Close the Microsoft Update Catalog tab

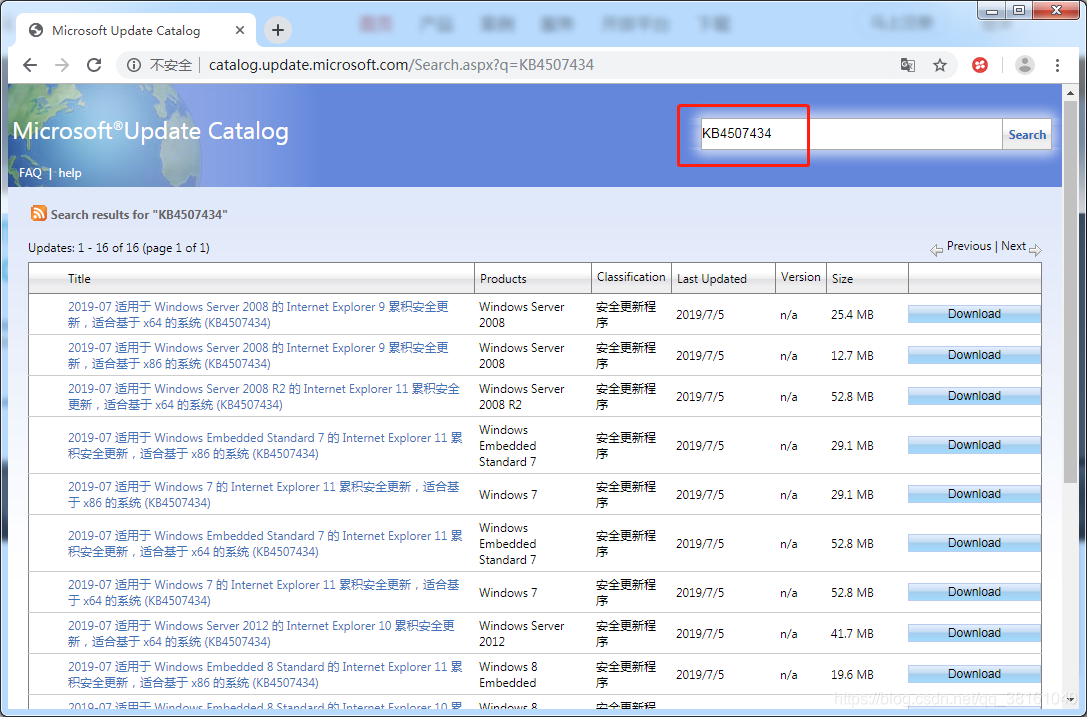[x=240, y=30]
